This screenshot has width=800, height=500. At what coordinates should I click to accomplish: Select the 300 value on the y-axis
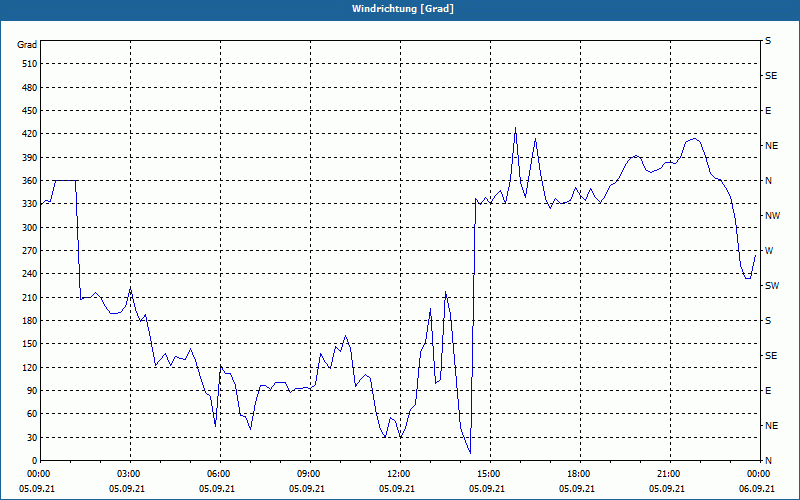30,227
